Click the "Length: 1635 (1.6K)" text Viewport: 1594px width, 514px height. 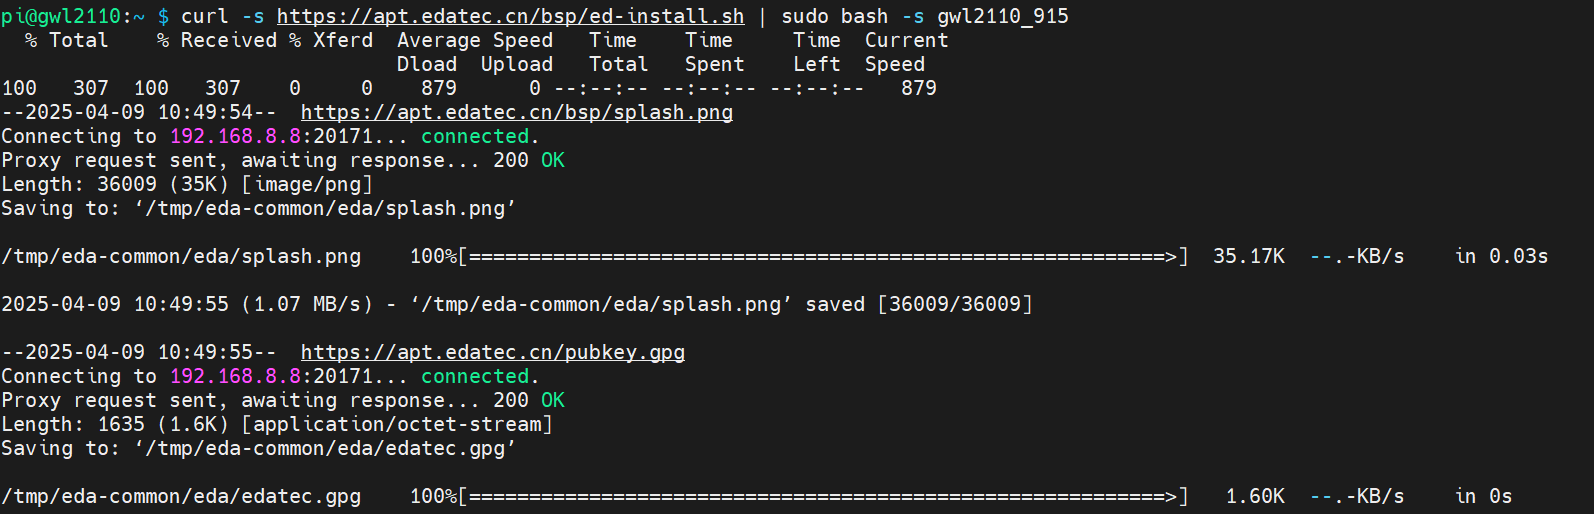point(115,424)
